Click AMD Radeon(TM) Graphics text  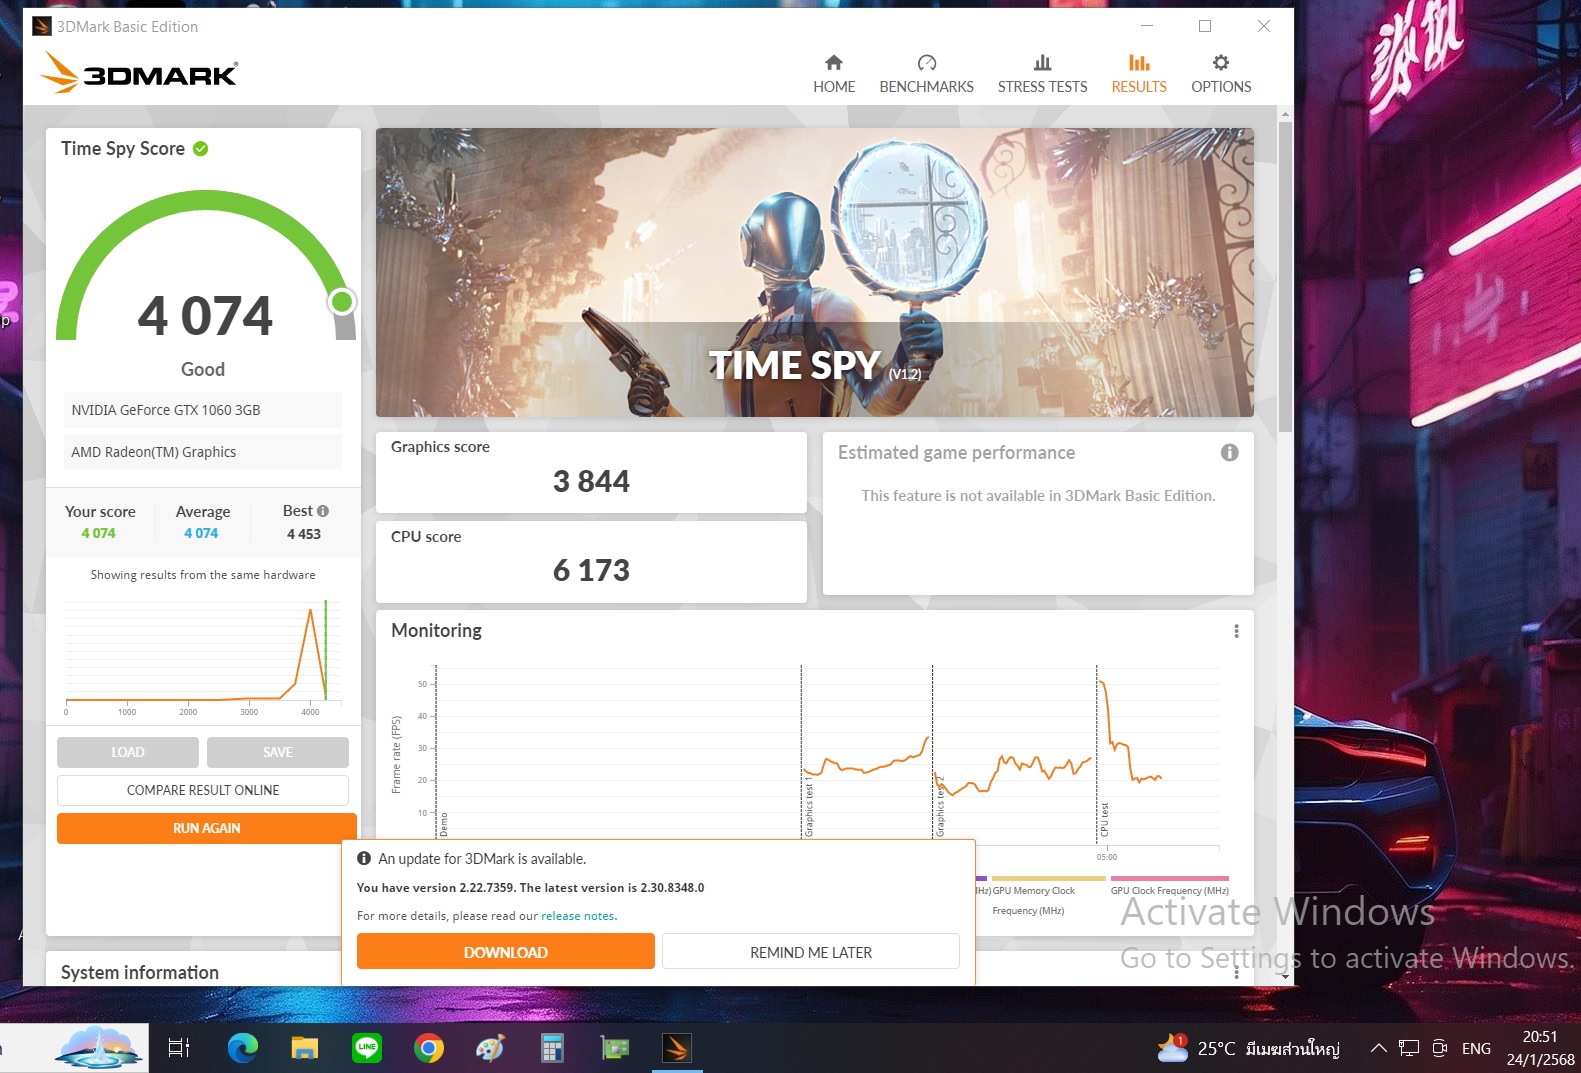[153, 452]
